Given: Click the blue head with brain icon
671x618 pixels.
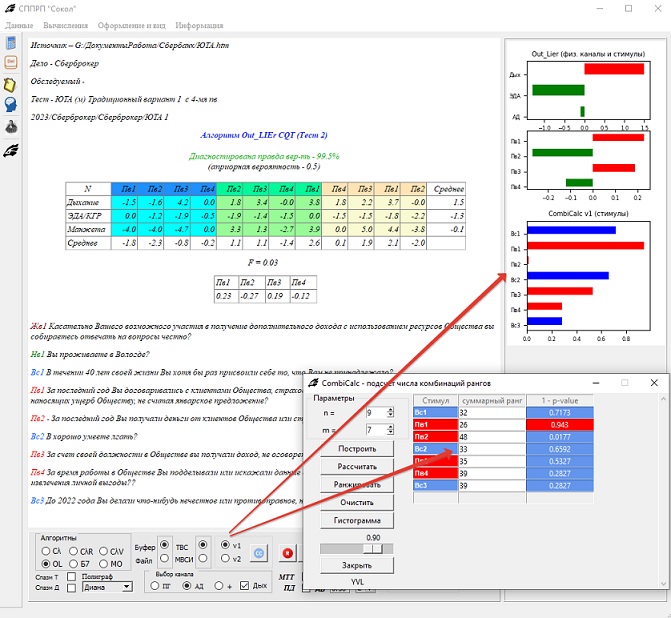Looking at the screenshot, I should pos(11,105).
